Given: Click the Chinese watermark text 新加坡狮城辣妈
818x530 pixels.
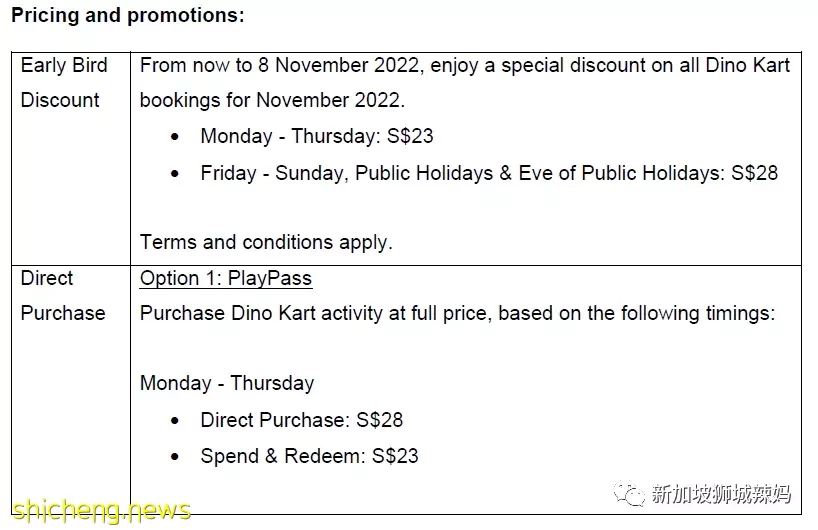Looking at the screenshot, I should click(x=721, y=494).
